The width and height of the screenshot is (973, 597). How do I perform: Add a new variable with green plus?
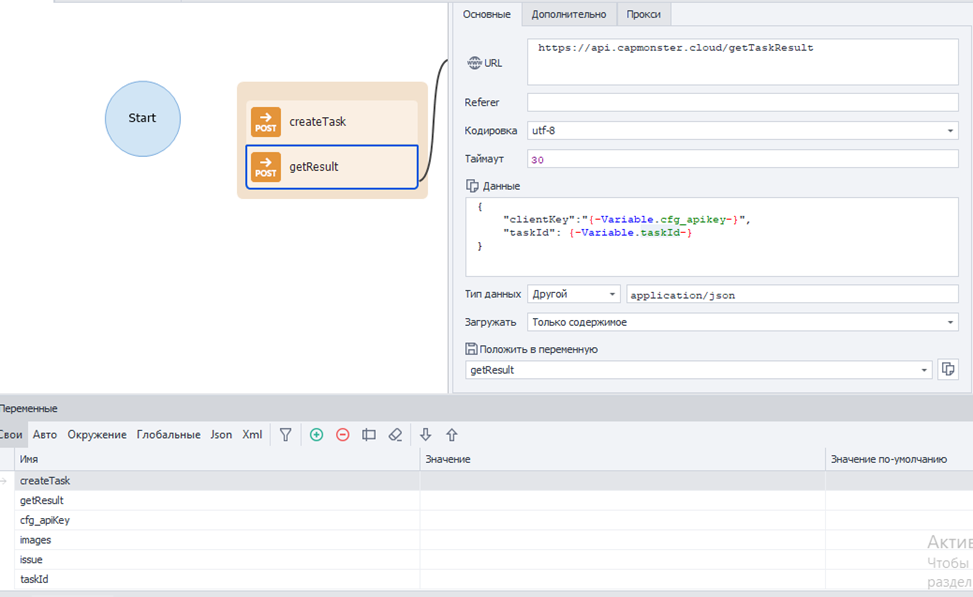317,435
